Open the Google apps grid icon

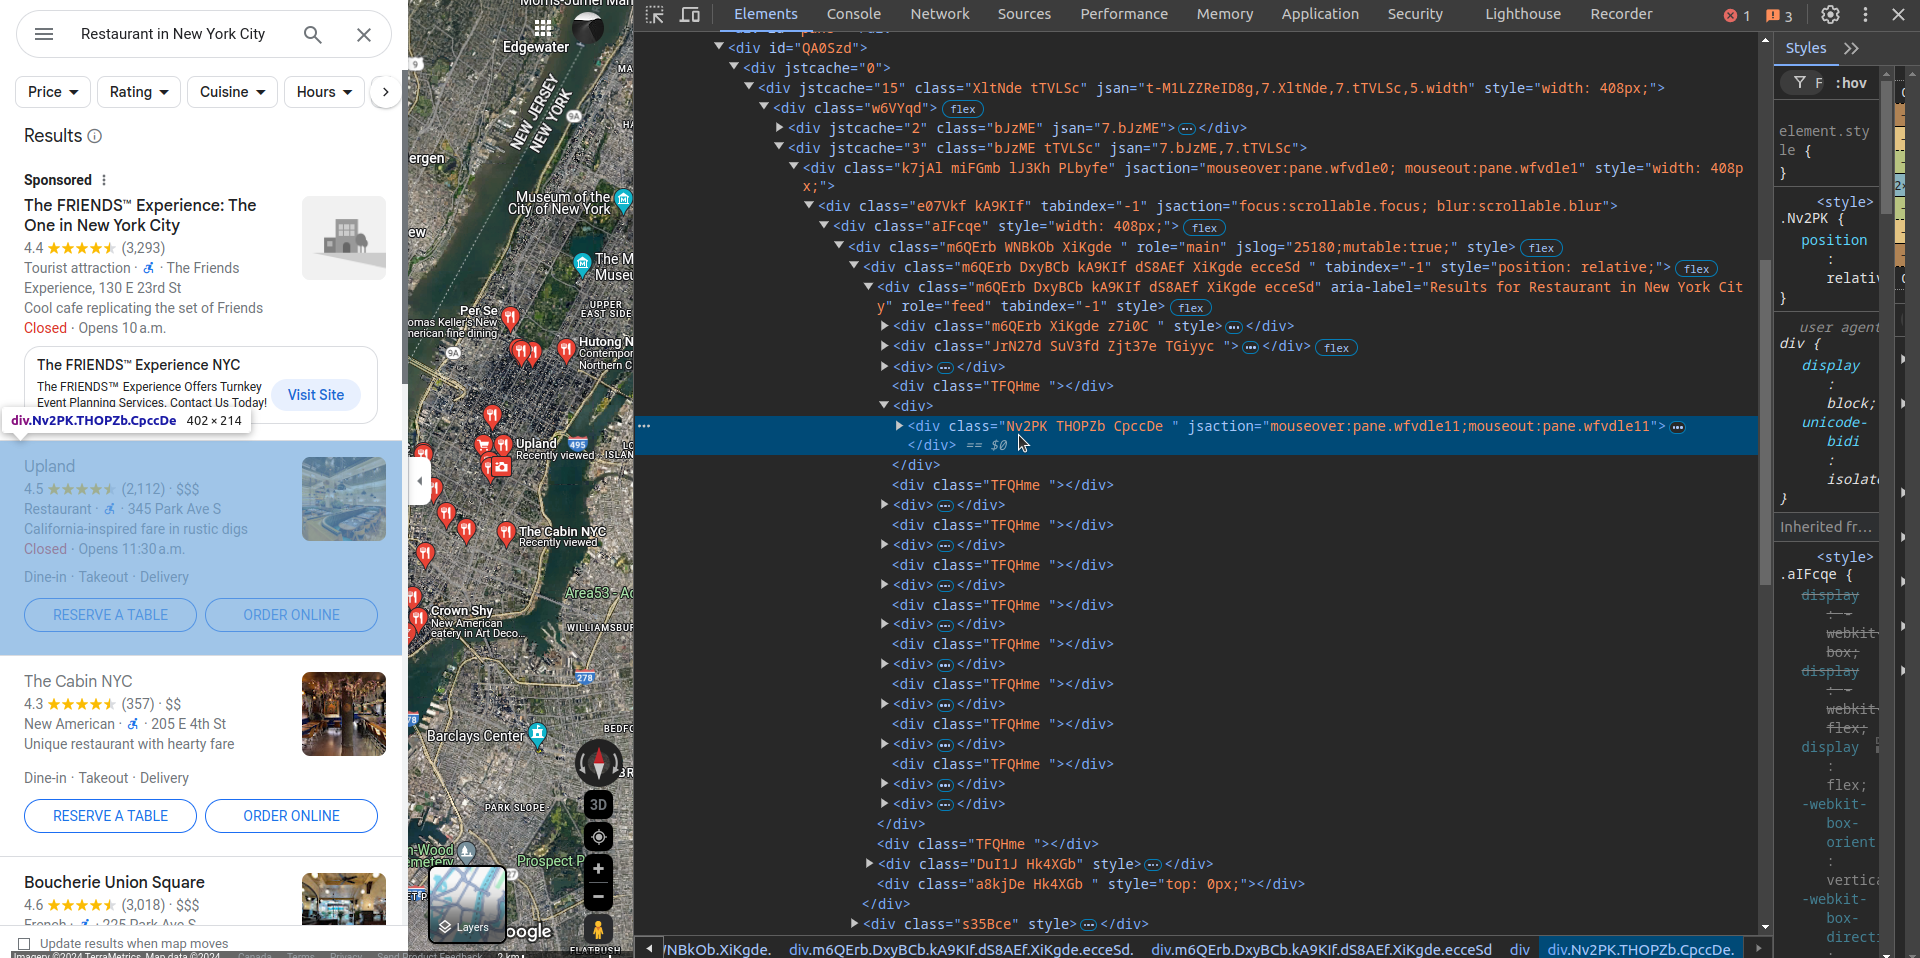(x=543, y=27)
